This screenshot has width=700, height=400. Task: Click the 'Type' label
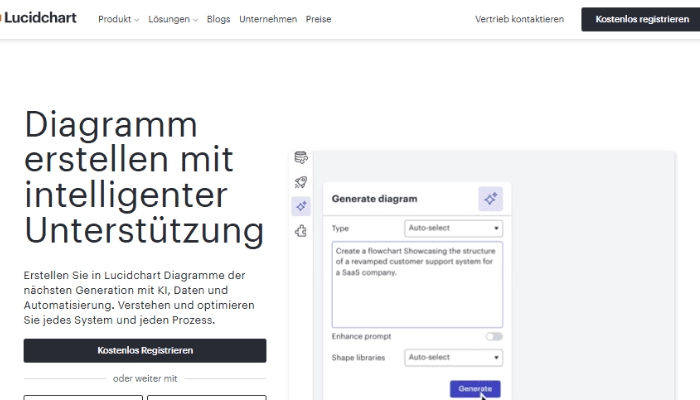click(x=340, y=228)
